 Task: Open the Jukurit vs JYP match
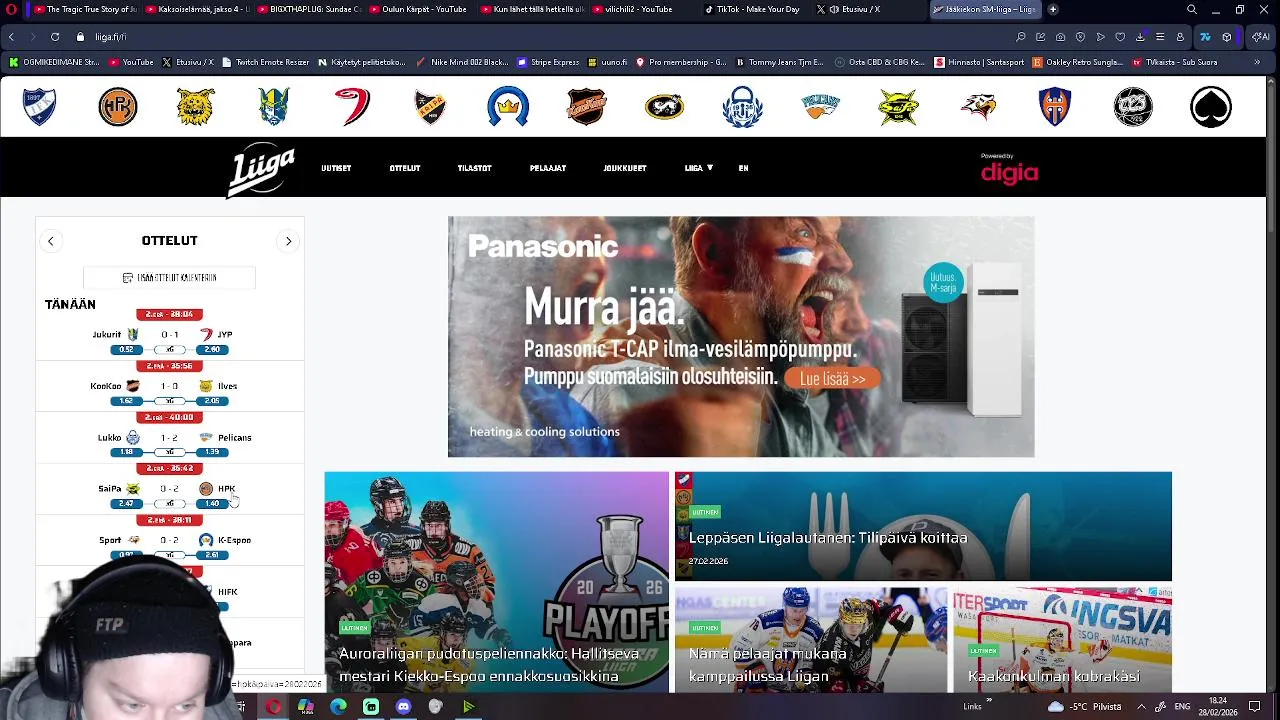tap(169, 334)
